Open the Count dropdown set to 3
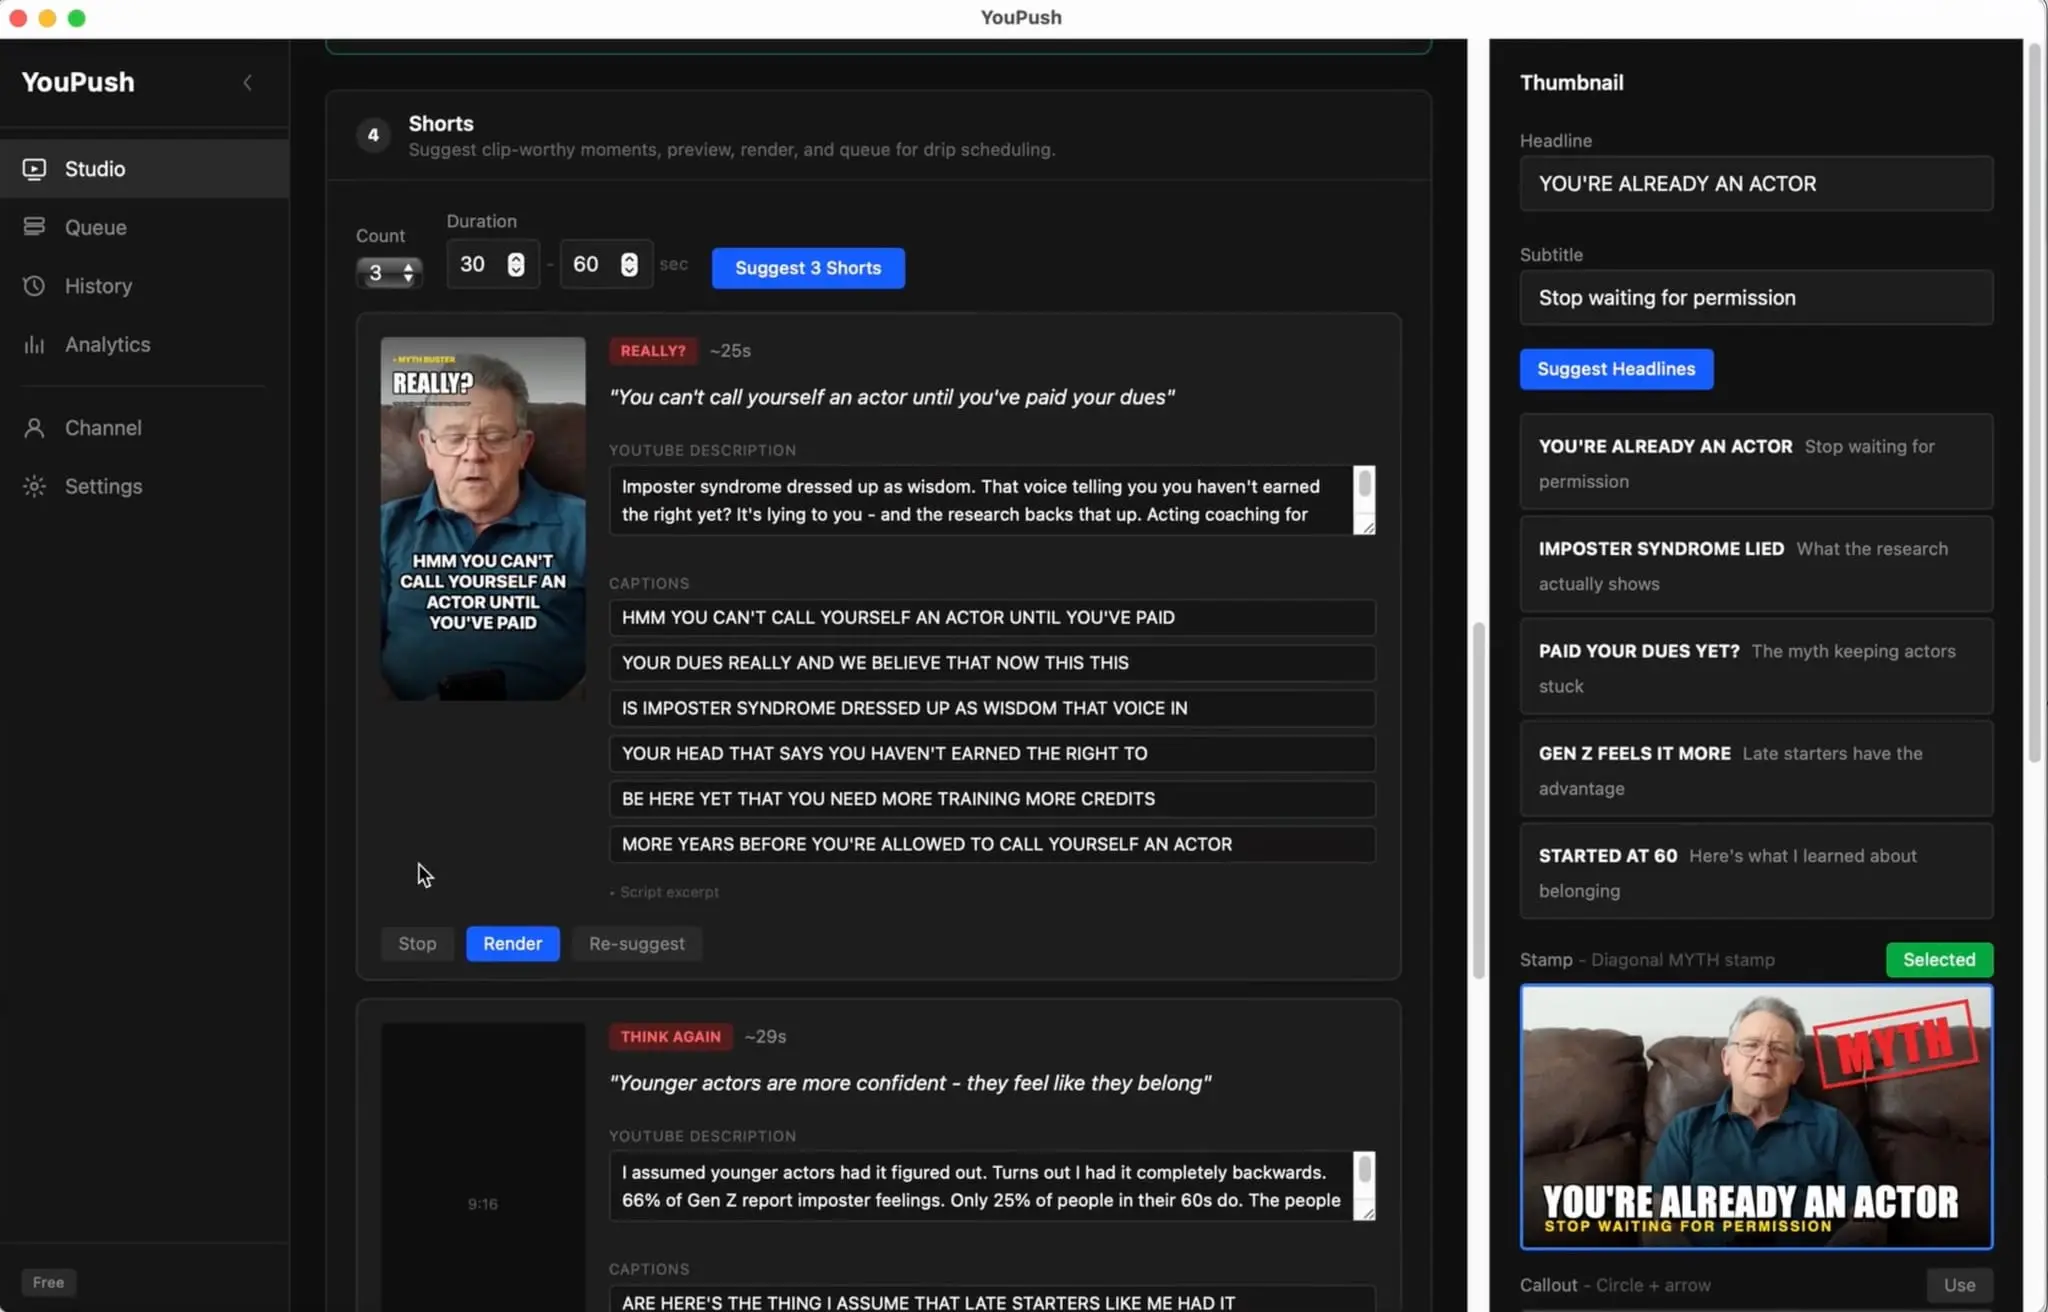The height and width of the screenshot is (1312, 2048). pos(389,272)
